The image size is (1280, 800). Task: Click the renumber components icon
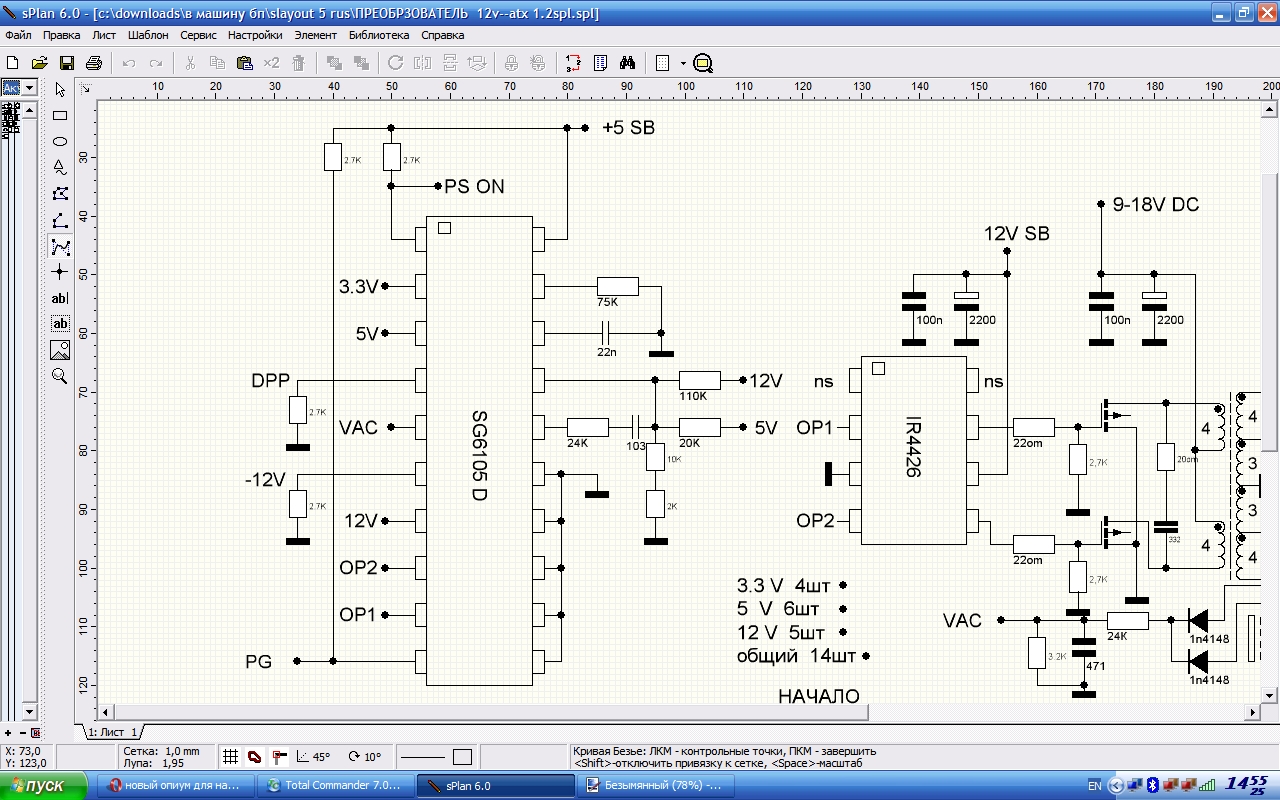point(573,63)
